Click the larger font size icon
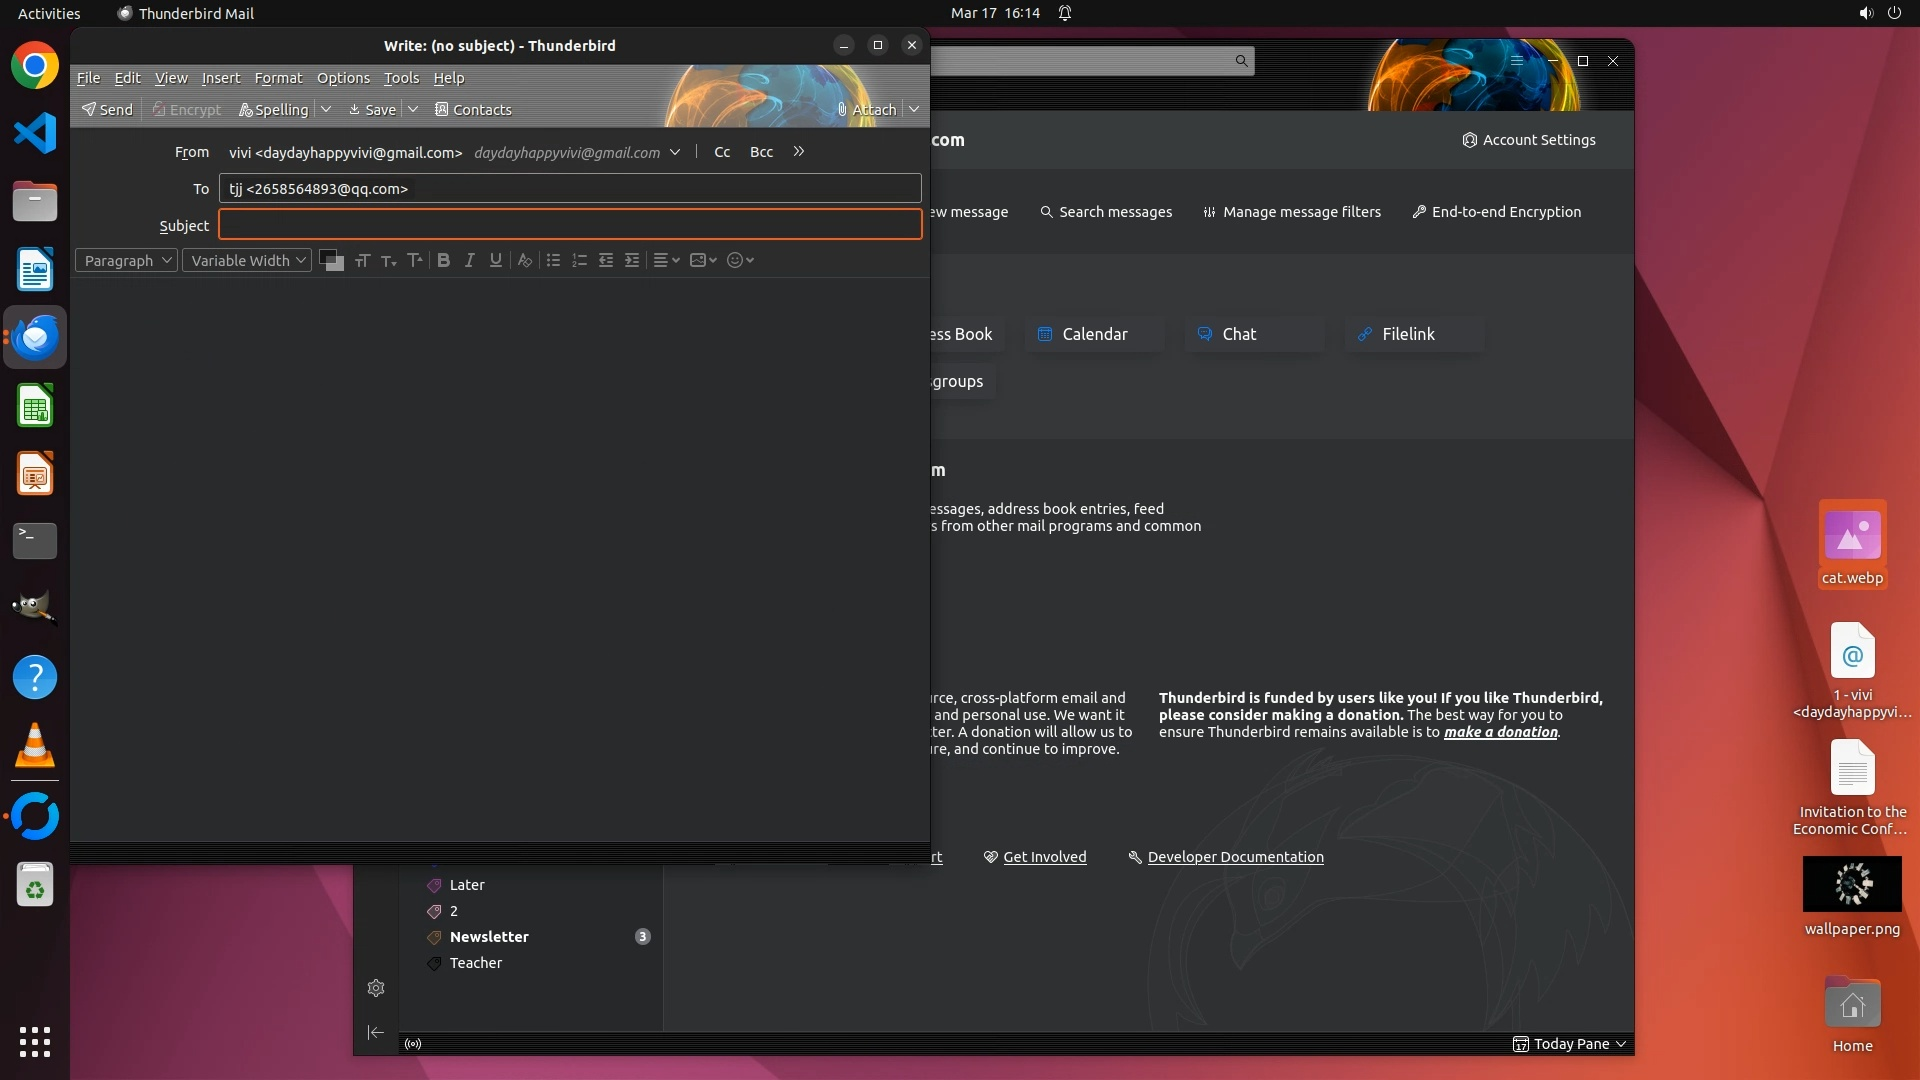The image size is (1920, 1080). [x=415, y=260]
